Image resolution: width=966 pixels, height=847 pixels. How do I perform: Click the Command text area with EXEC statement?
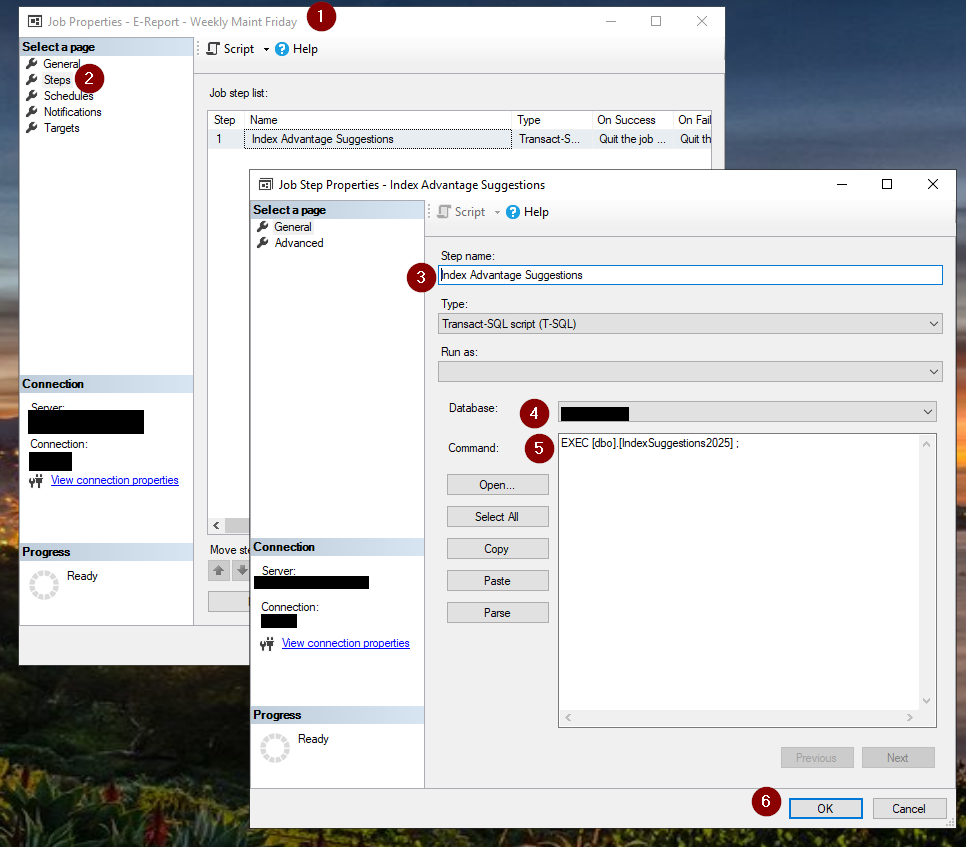pyautogui.click(x=738, y=570)
